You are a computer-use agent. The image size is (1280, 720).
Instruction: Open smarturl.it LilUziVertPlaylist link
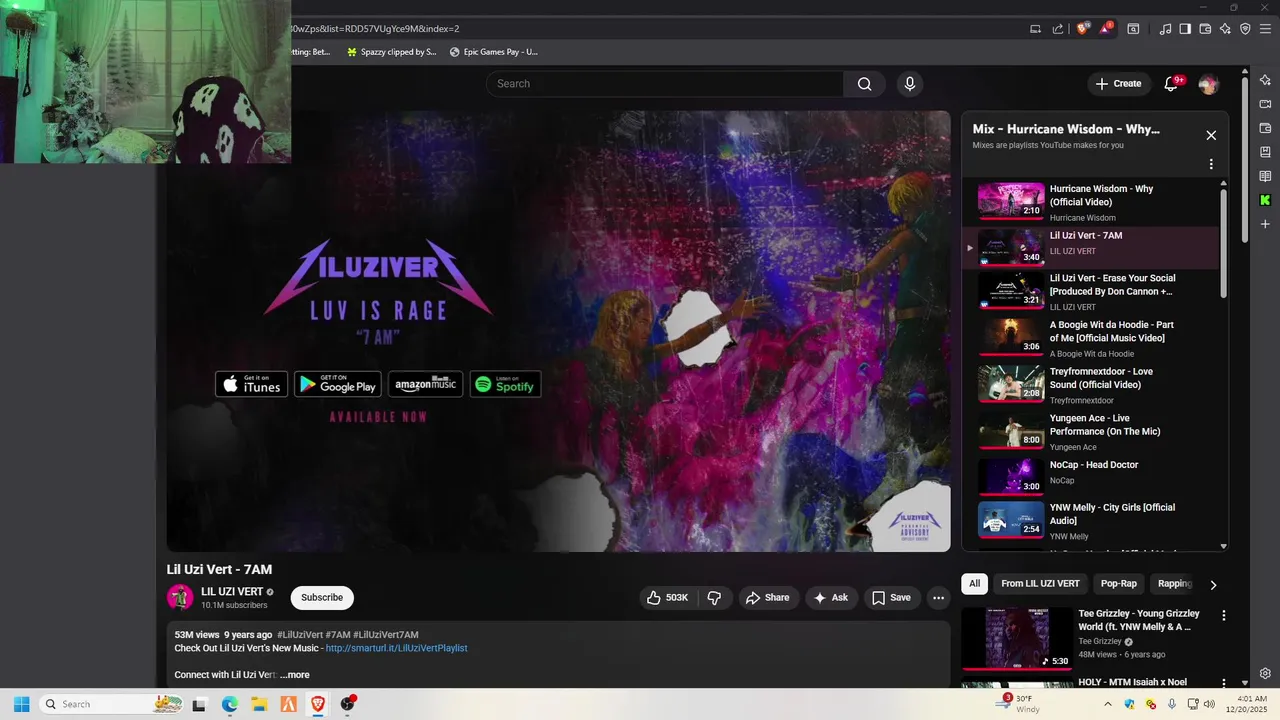(396, 648)
